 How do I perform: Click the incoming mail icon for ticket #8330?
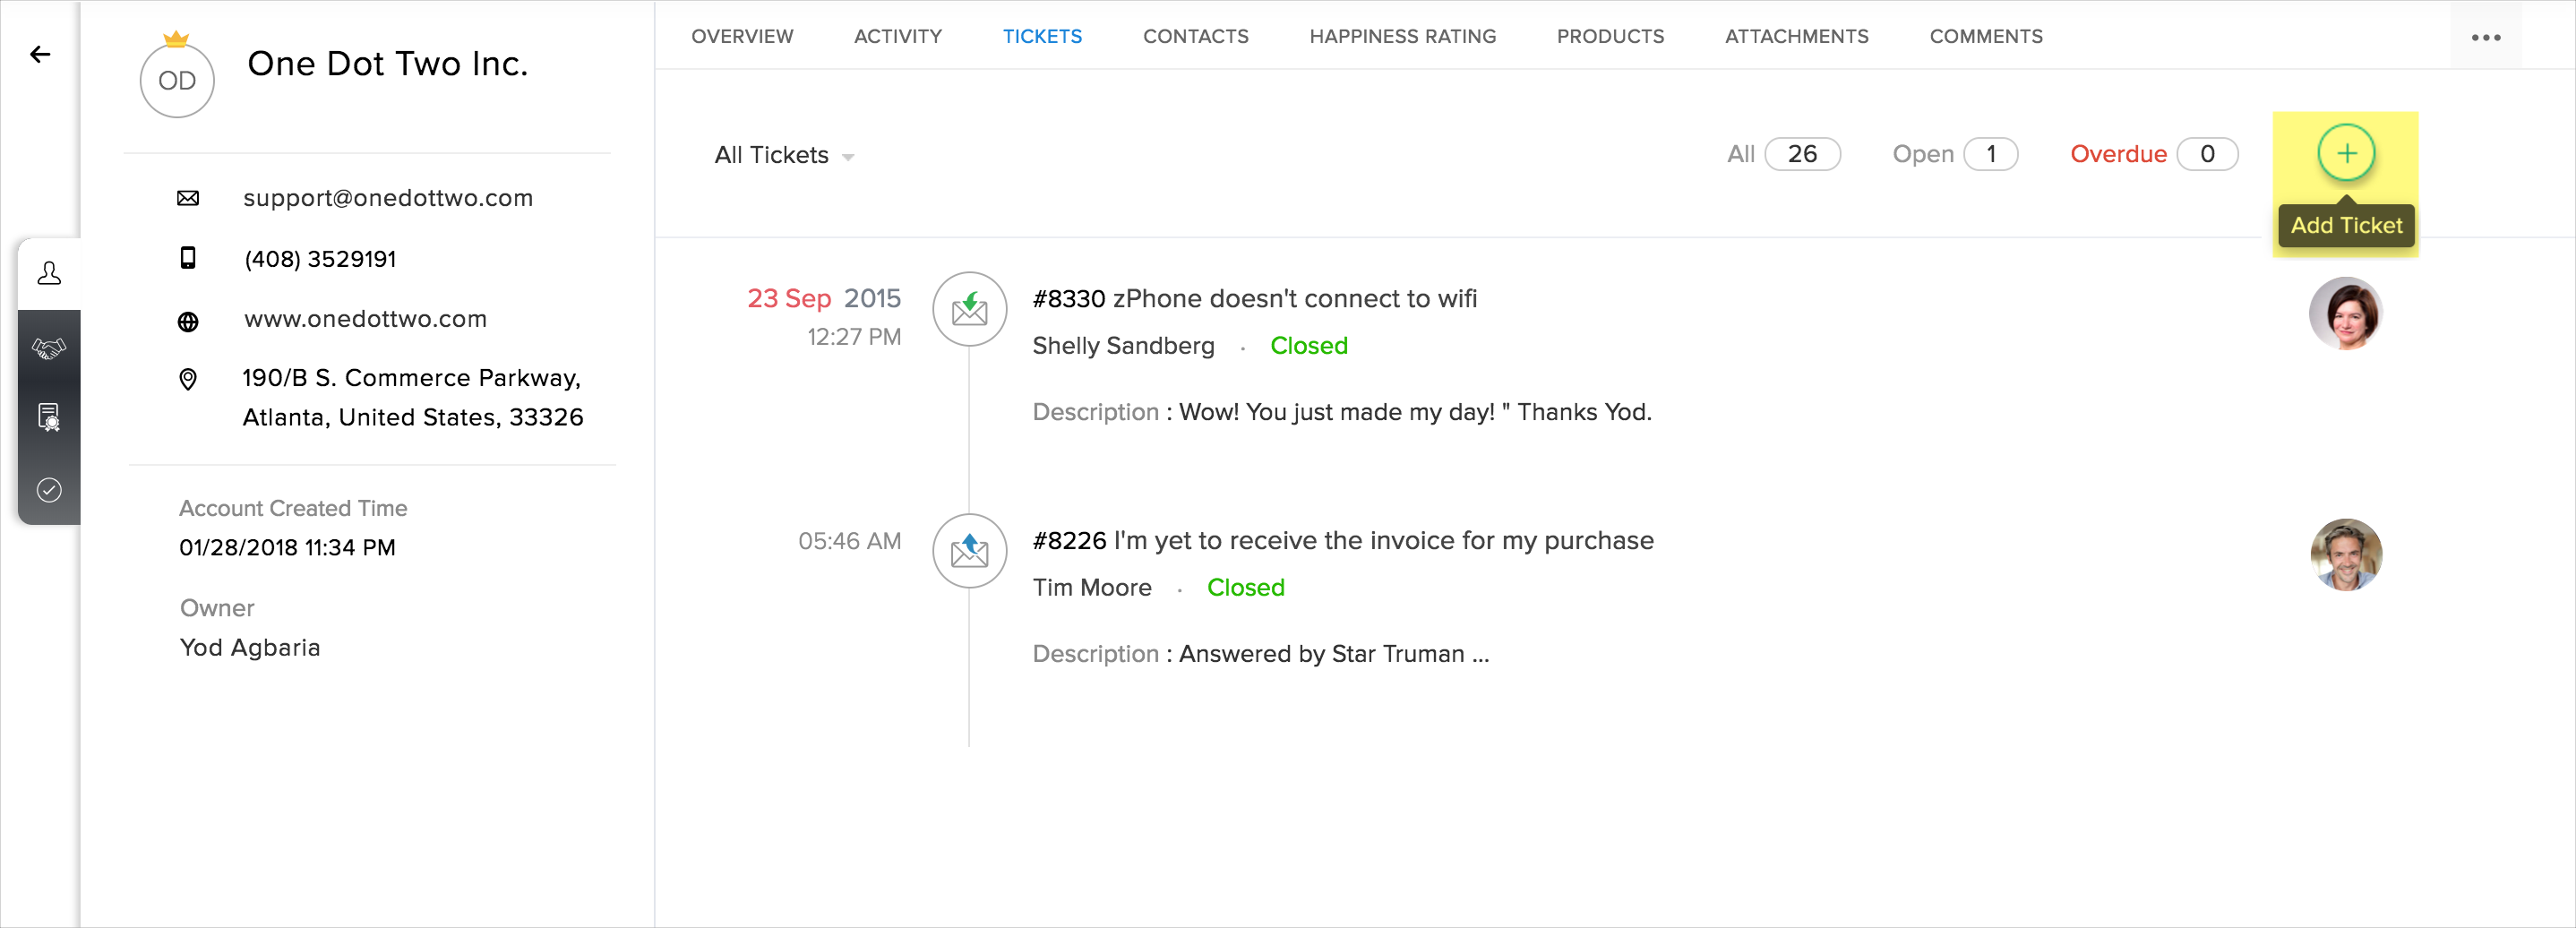coord(969,310)
